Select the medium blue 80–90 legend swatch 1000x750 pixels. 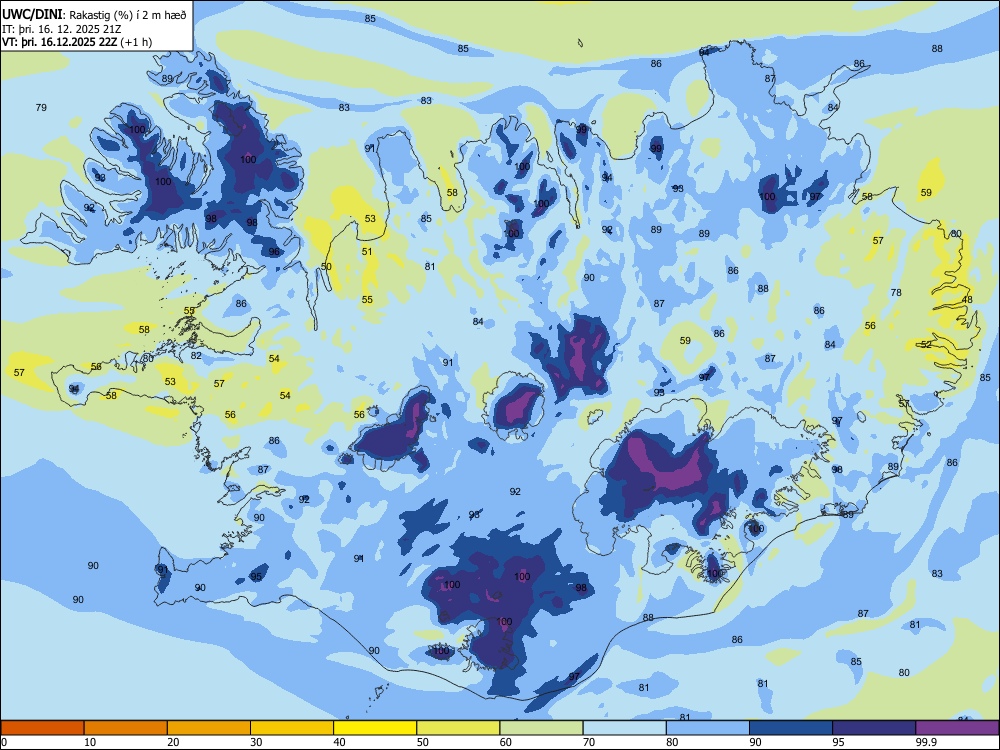(x=708, y=728)
